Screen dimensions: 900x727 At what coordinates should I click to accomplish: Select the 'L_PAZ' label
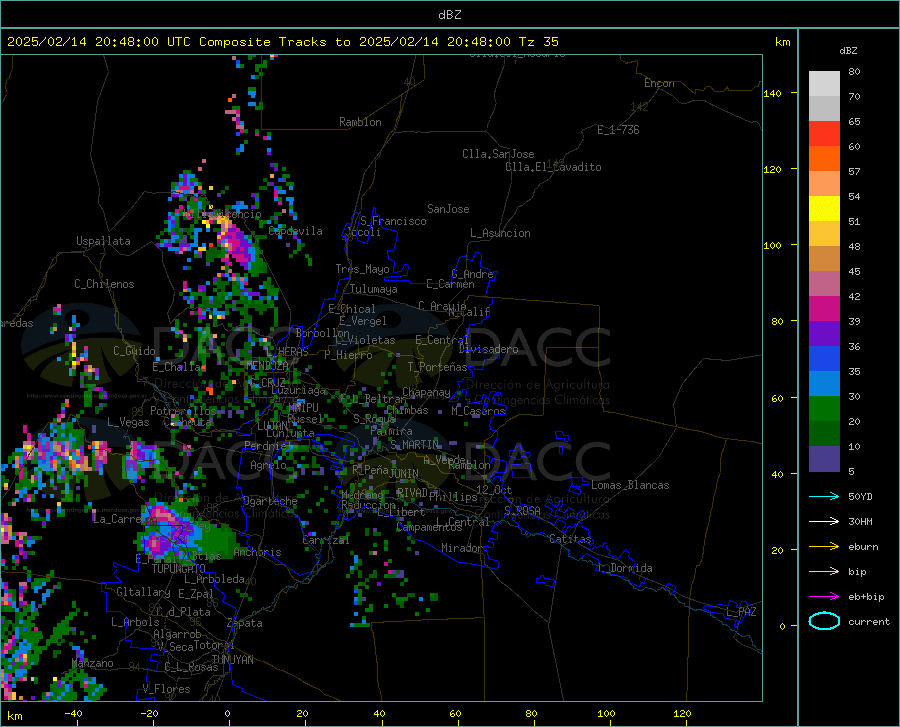pos(741,612)
